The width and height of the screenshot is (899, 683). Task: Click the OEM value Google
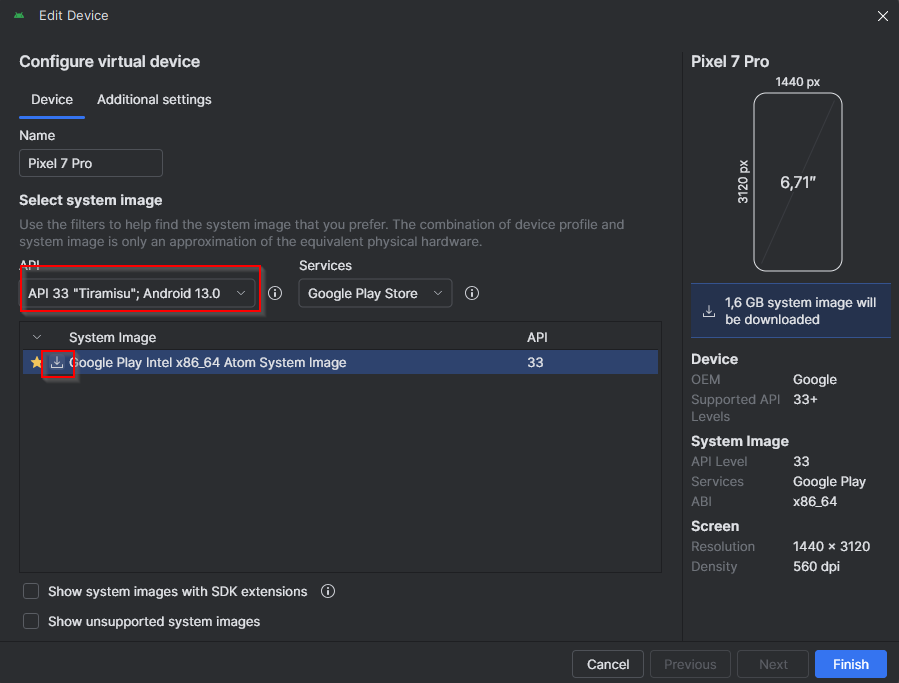815,380
